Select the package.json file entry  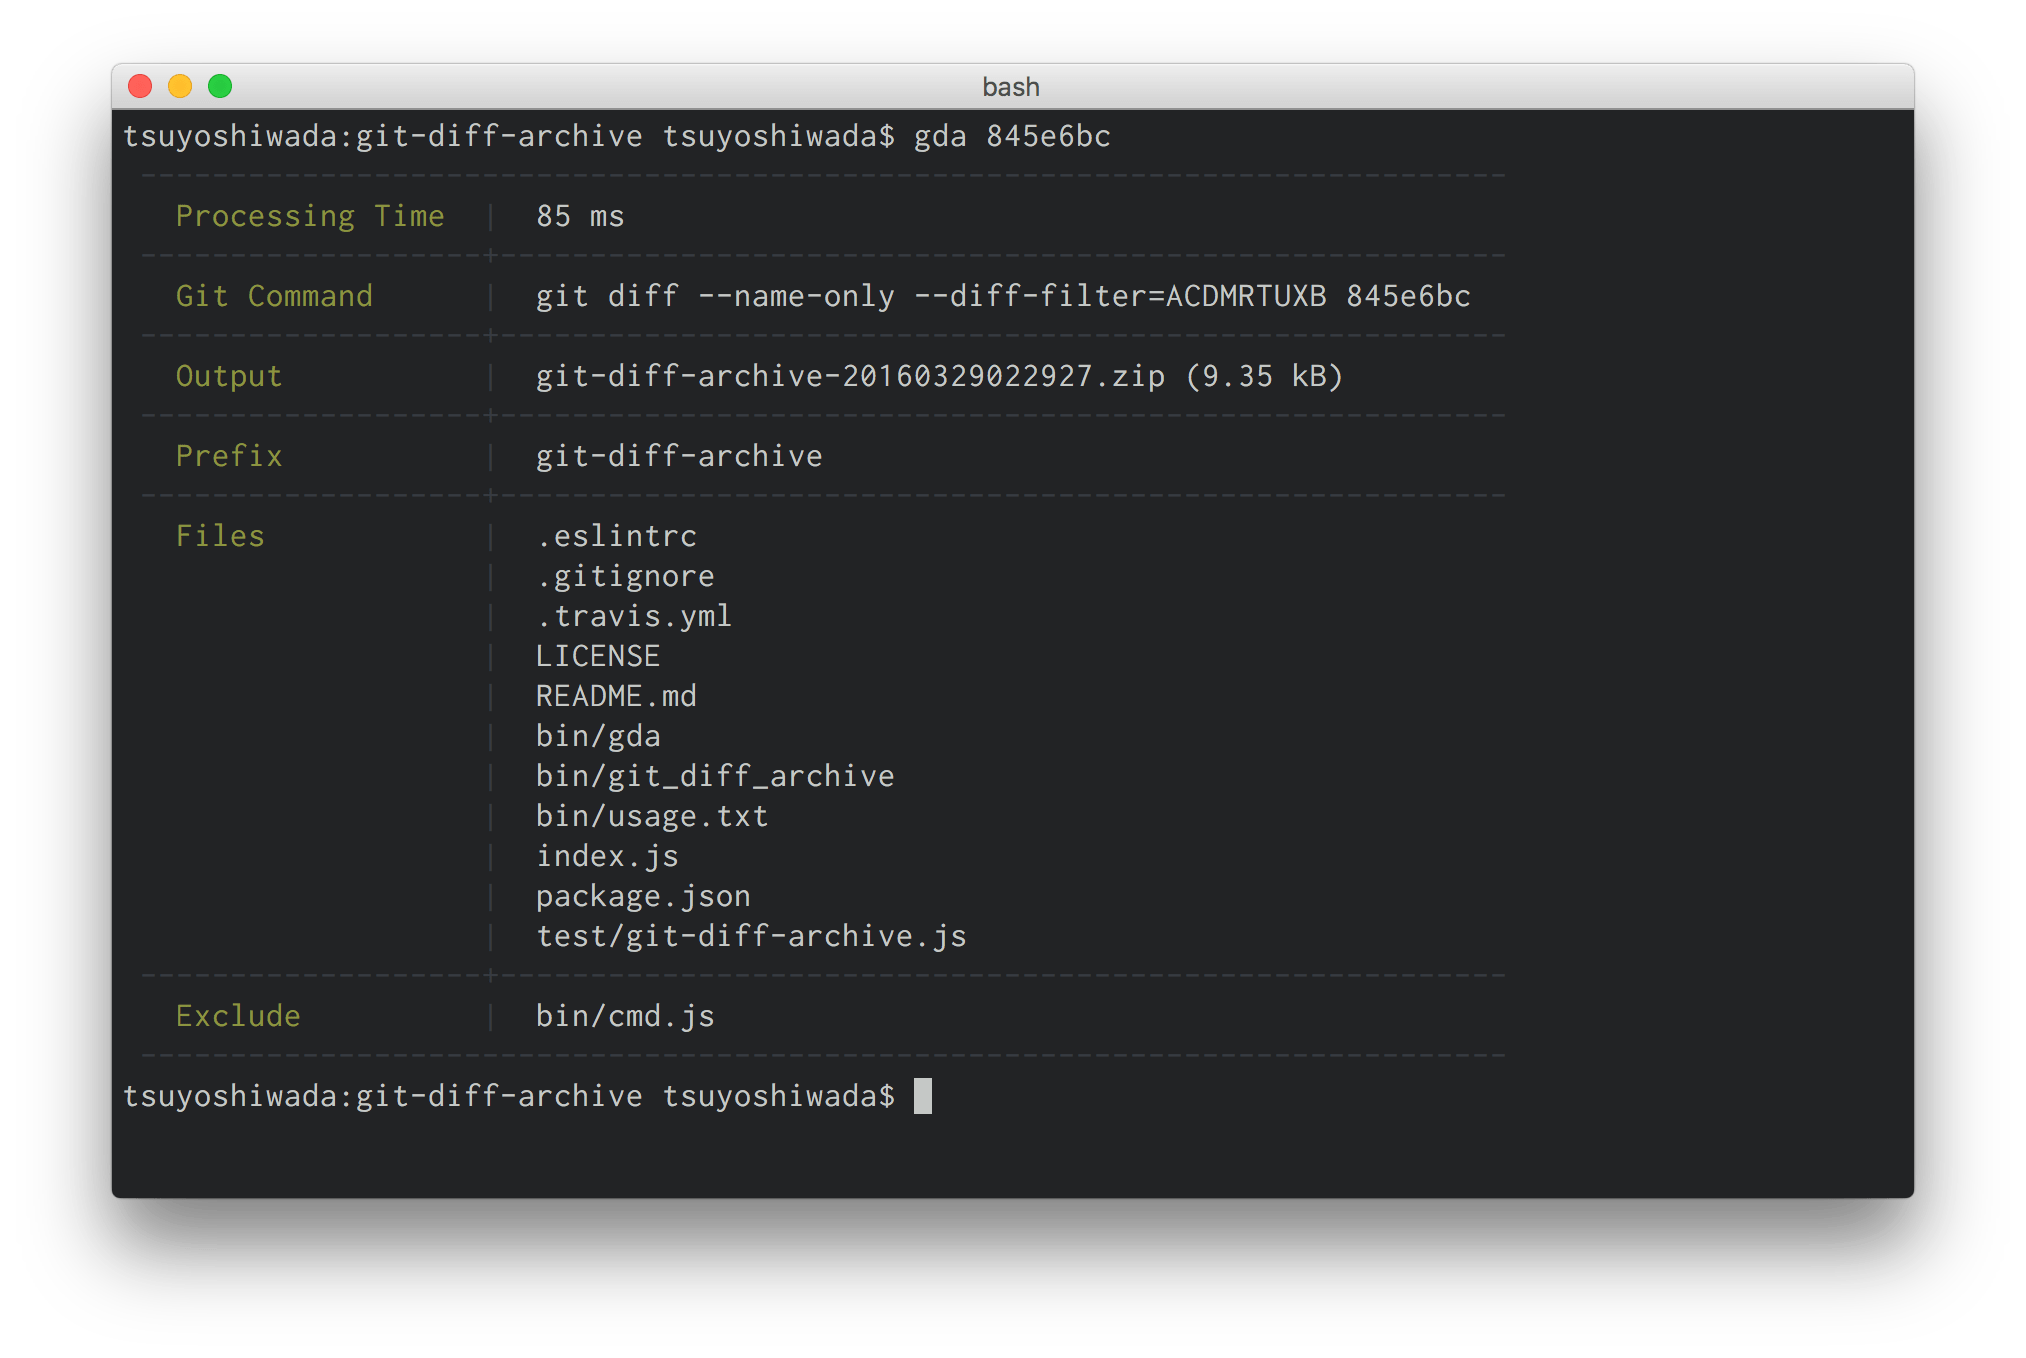coord(642,895)
